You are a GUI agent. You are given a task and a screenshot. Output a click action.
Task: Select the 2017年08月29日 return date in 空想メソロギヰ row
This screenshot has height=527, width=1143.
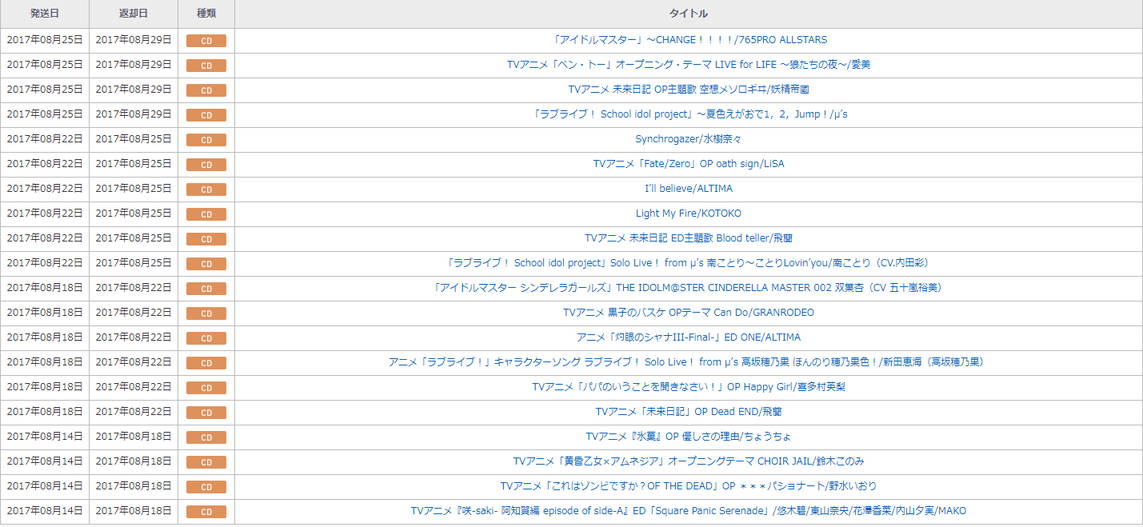coord(133,89)
